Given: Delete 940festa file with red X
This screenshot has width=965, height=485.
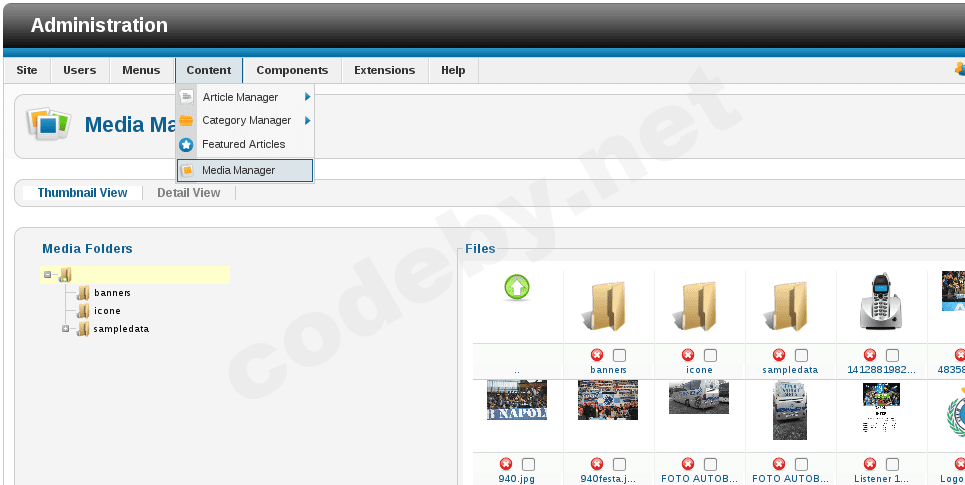Looking at the screenshot, I should coord(597,464).
